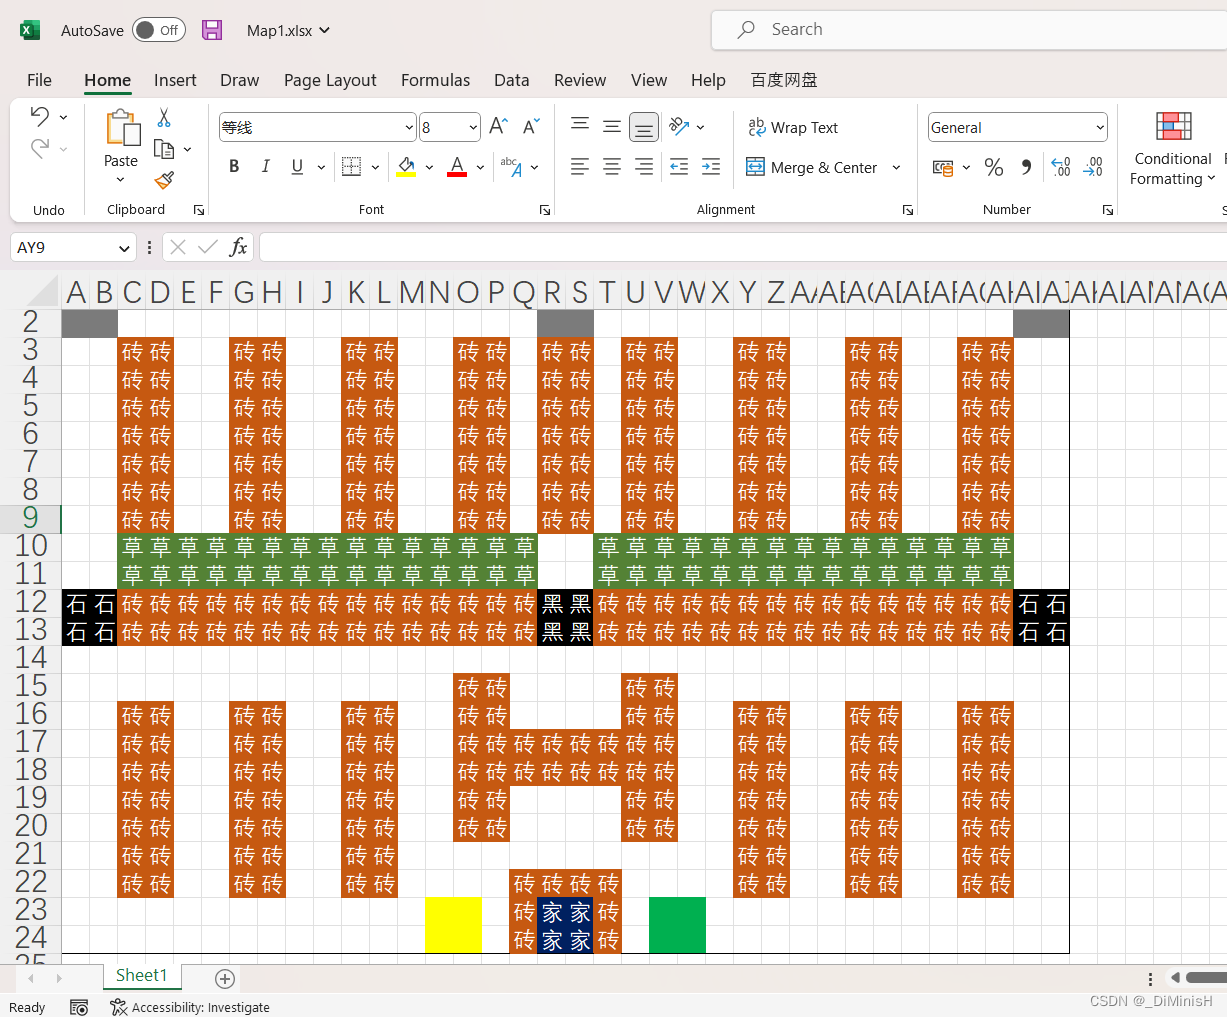The image size is (1227, 1017).
Task: Click the Save icon in title bar
Action: click(212, 30)
